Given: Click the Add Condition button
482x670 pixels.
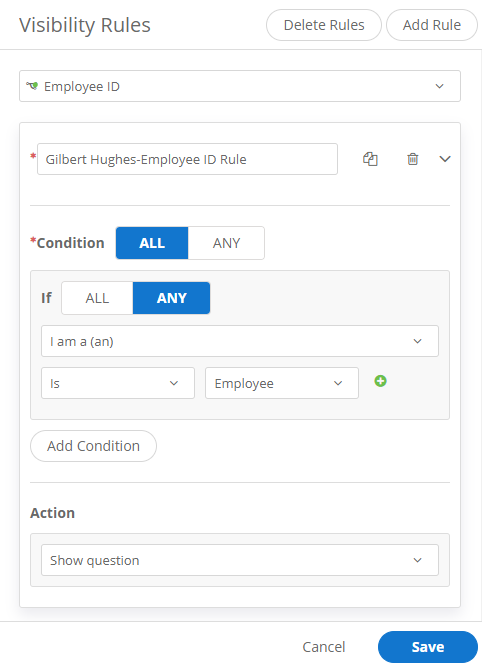Looking at the screenshot, I should pyautogui.click(x=93, y=446).
